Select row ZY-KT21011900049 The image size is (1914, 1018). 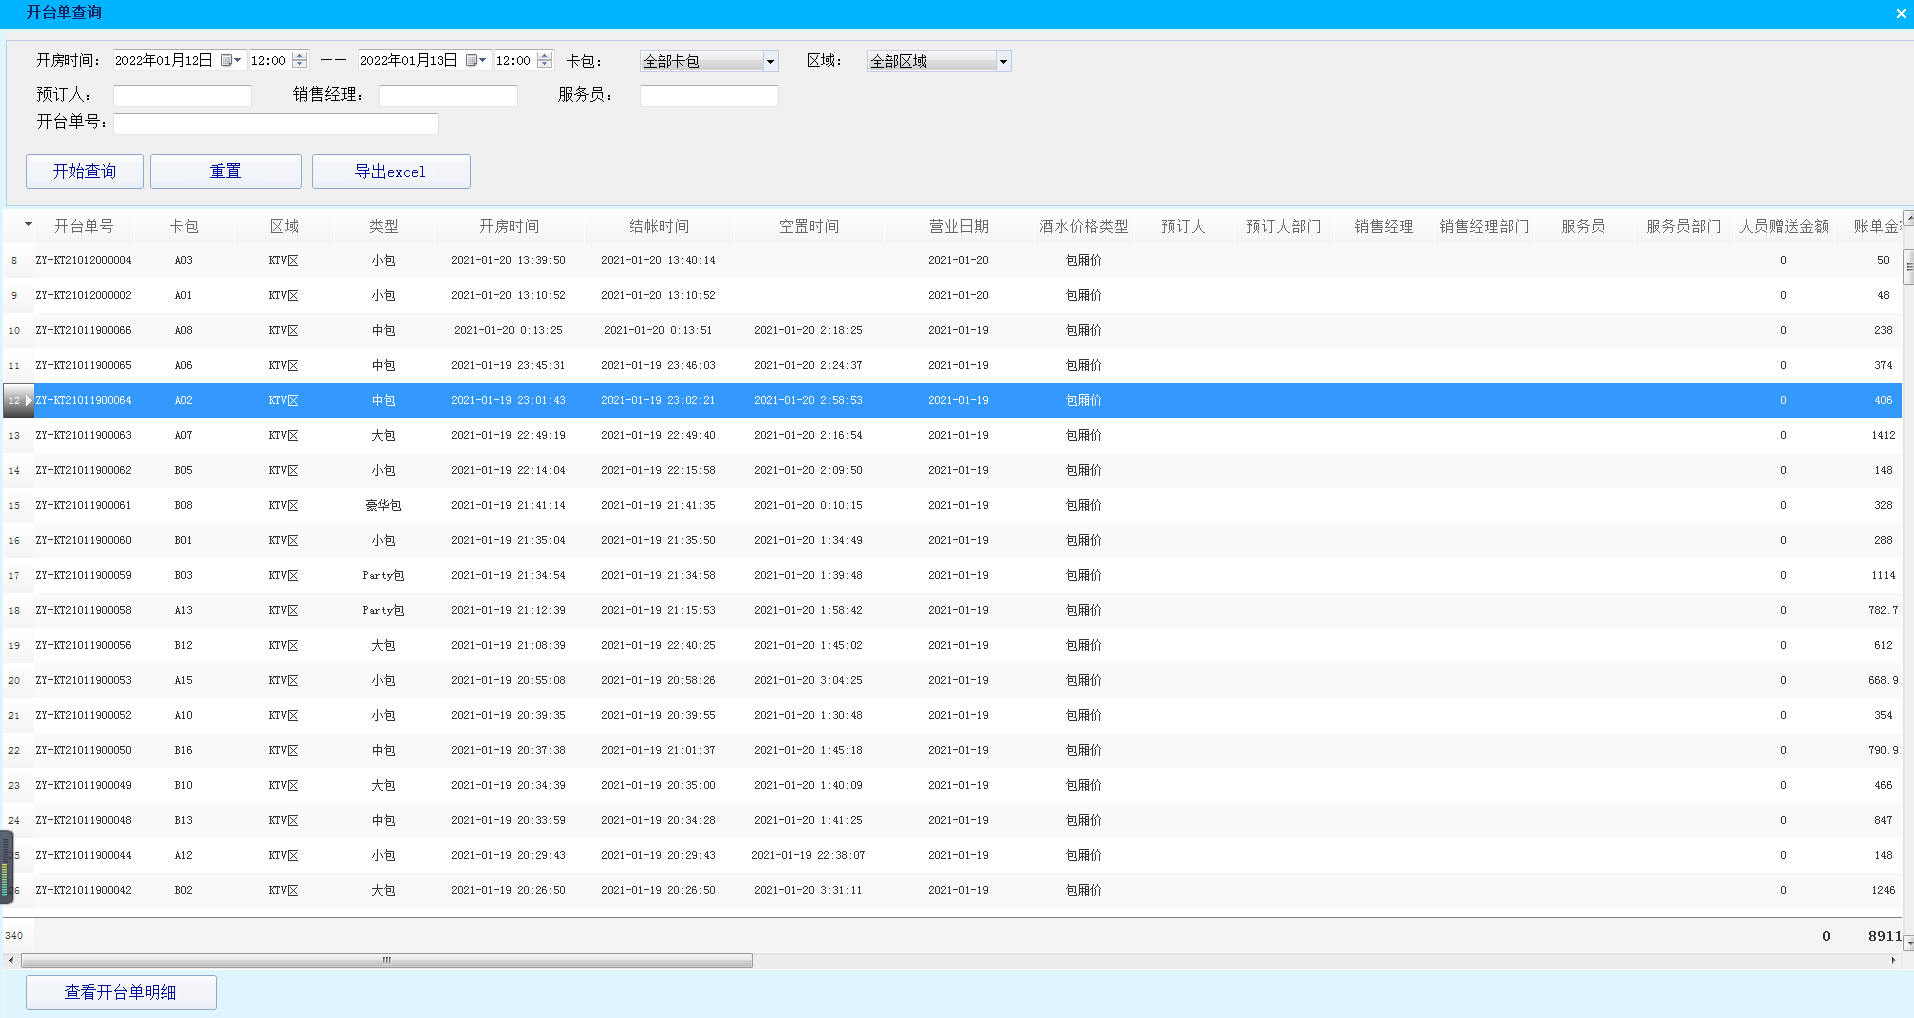pos(952,785)
